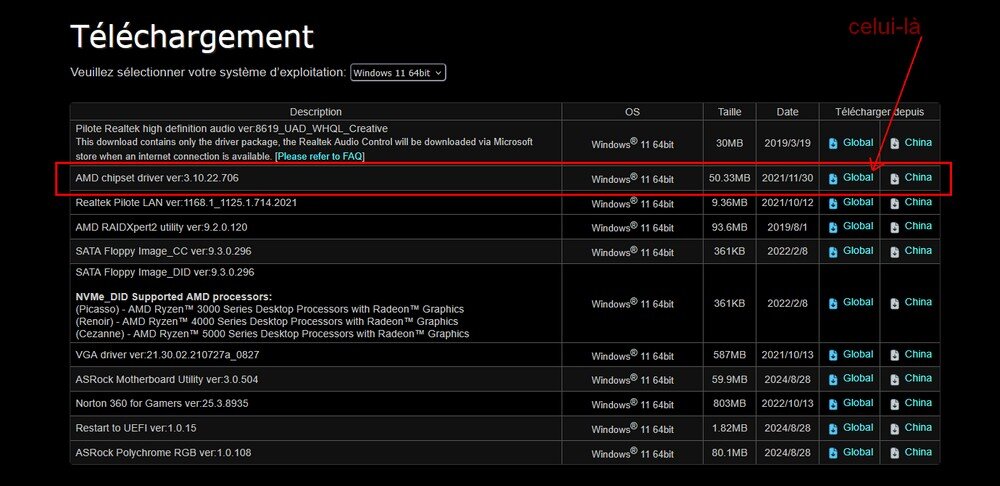Image resolution: width=1000 pixels, height=486 pixels.
Task: Select the AMD chipset driver ver:3.10.22.706 description text
Action: point(157,178)
